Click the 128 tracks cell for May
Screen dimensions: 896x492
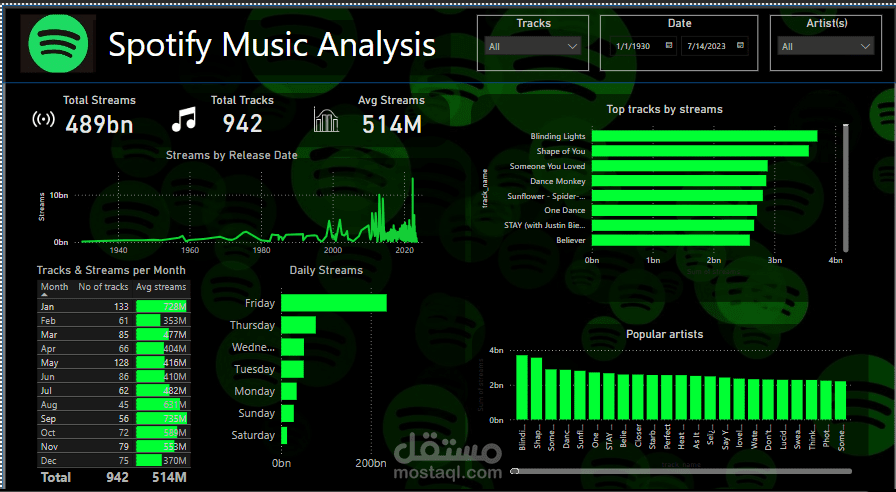(121, 363)
